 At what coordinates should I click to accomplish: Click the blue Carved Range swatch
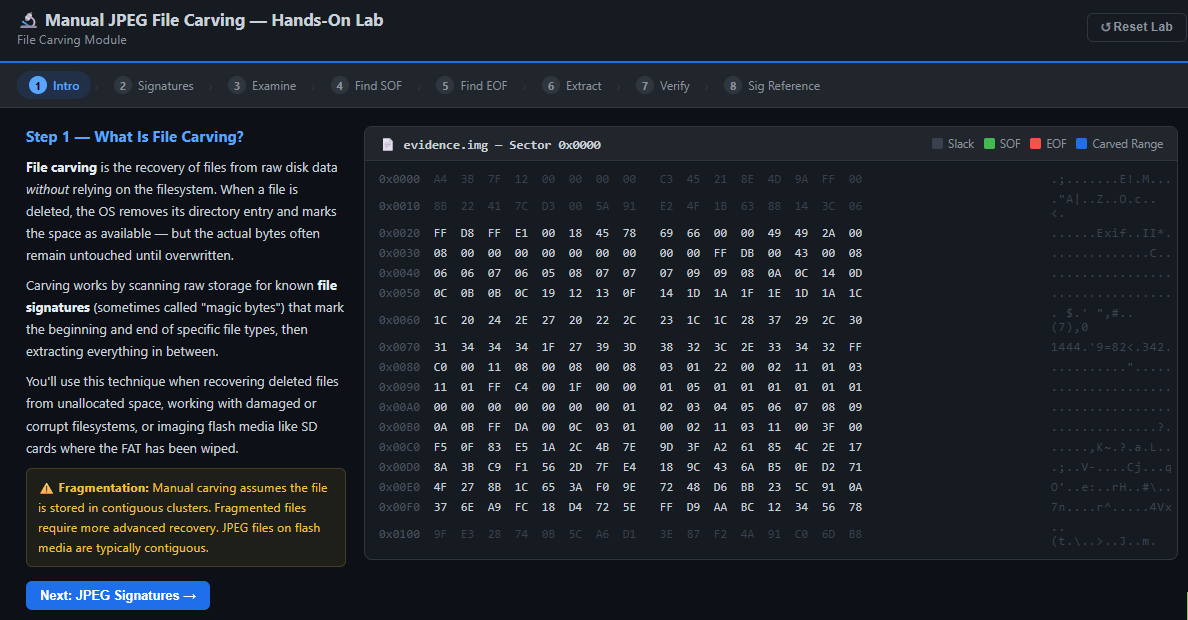(1082, 144)
